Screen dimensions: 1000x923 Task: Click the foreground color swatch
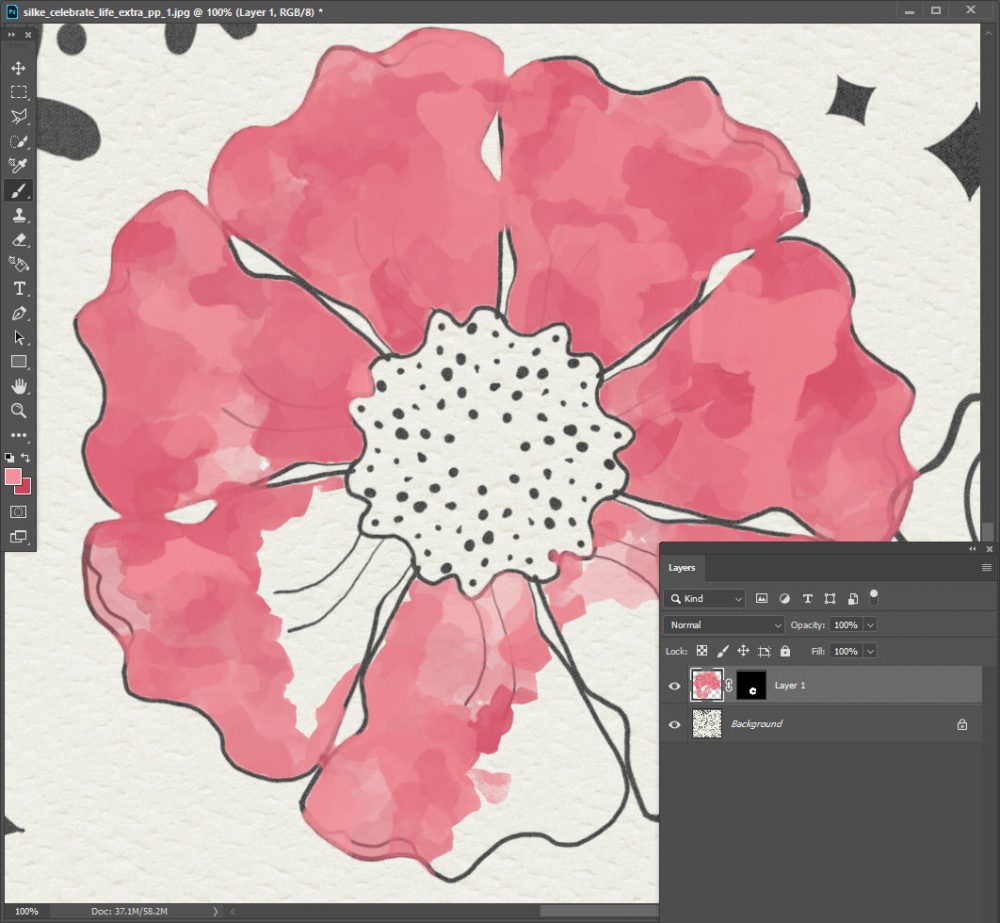(x=14, y=477)
